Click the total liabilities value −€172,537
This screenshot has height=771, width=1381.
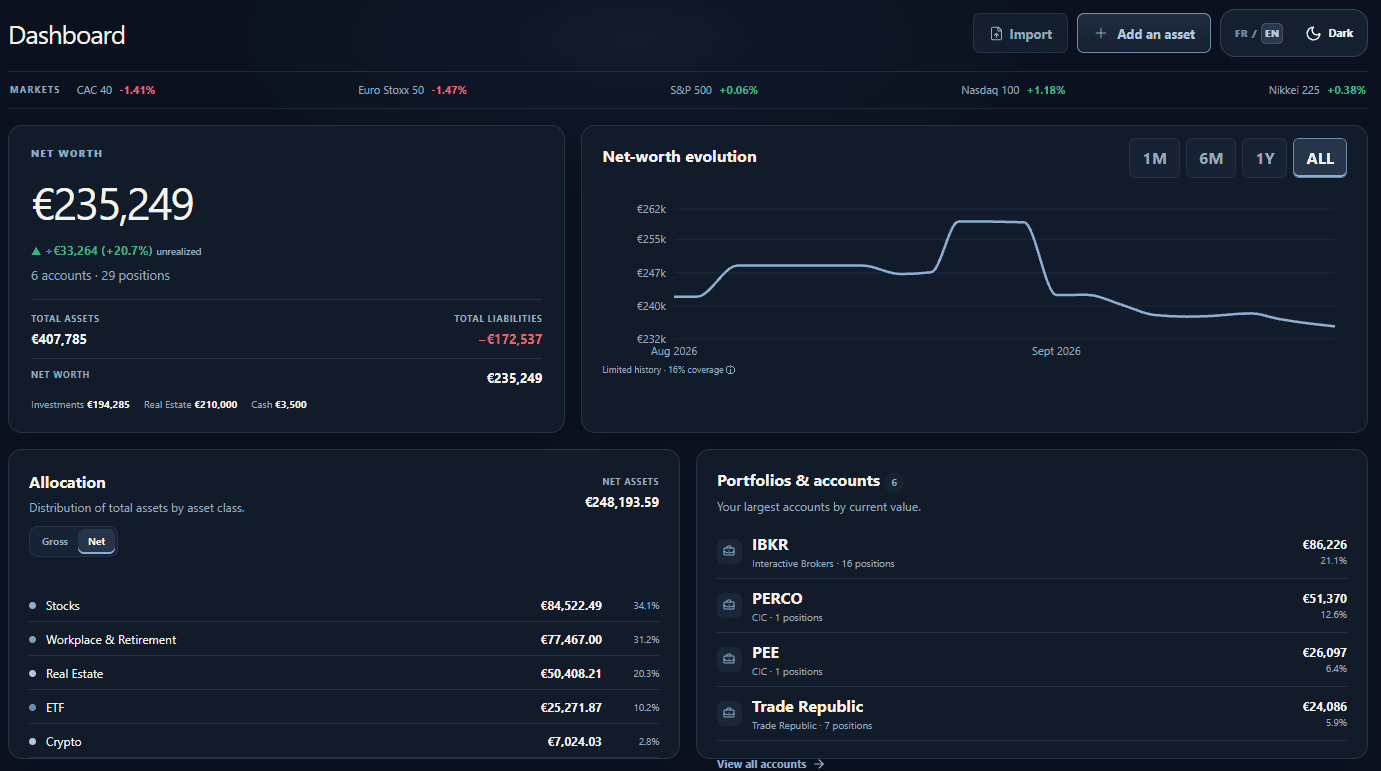[510, 339]
